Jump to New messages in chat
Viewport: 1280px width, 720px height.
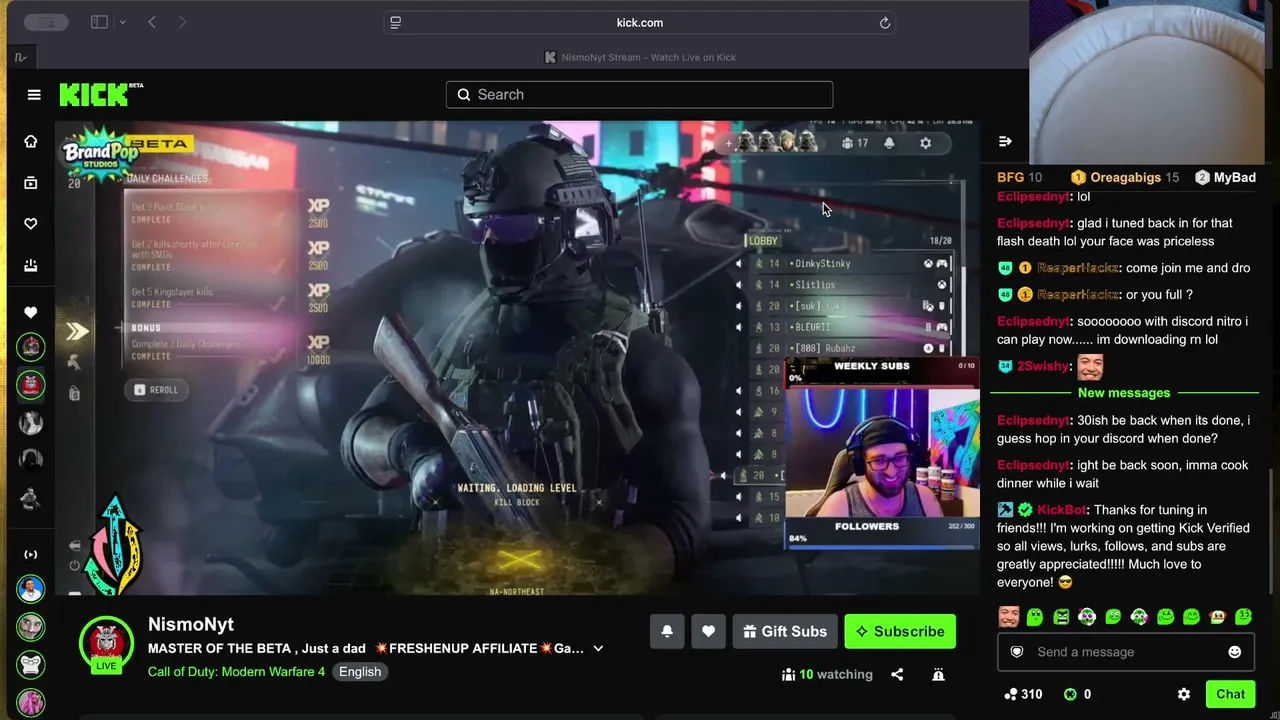(1124, 393)
